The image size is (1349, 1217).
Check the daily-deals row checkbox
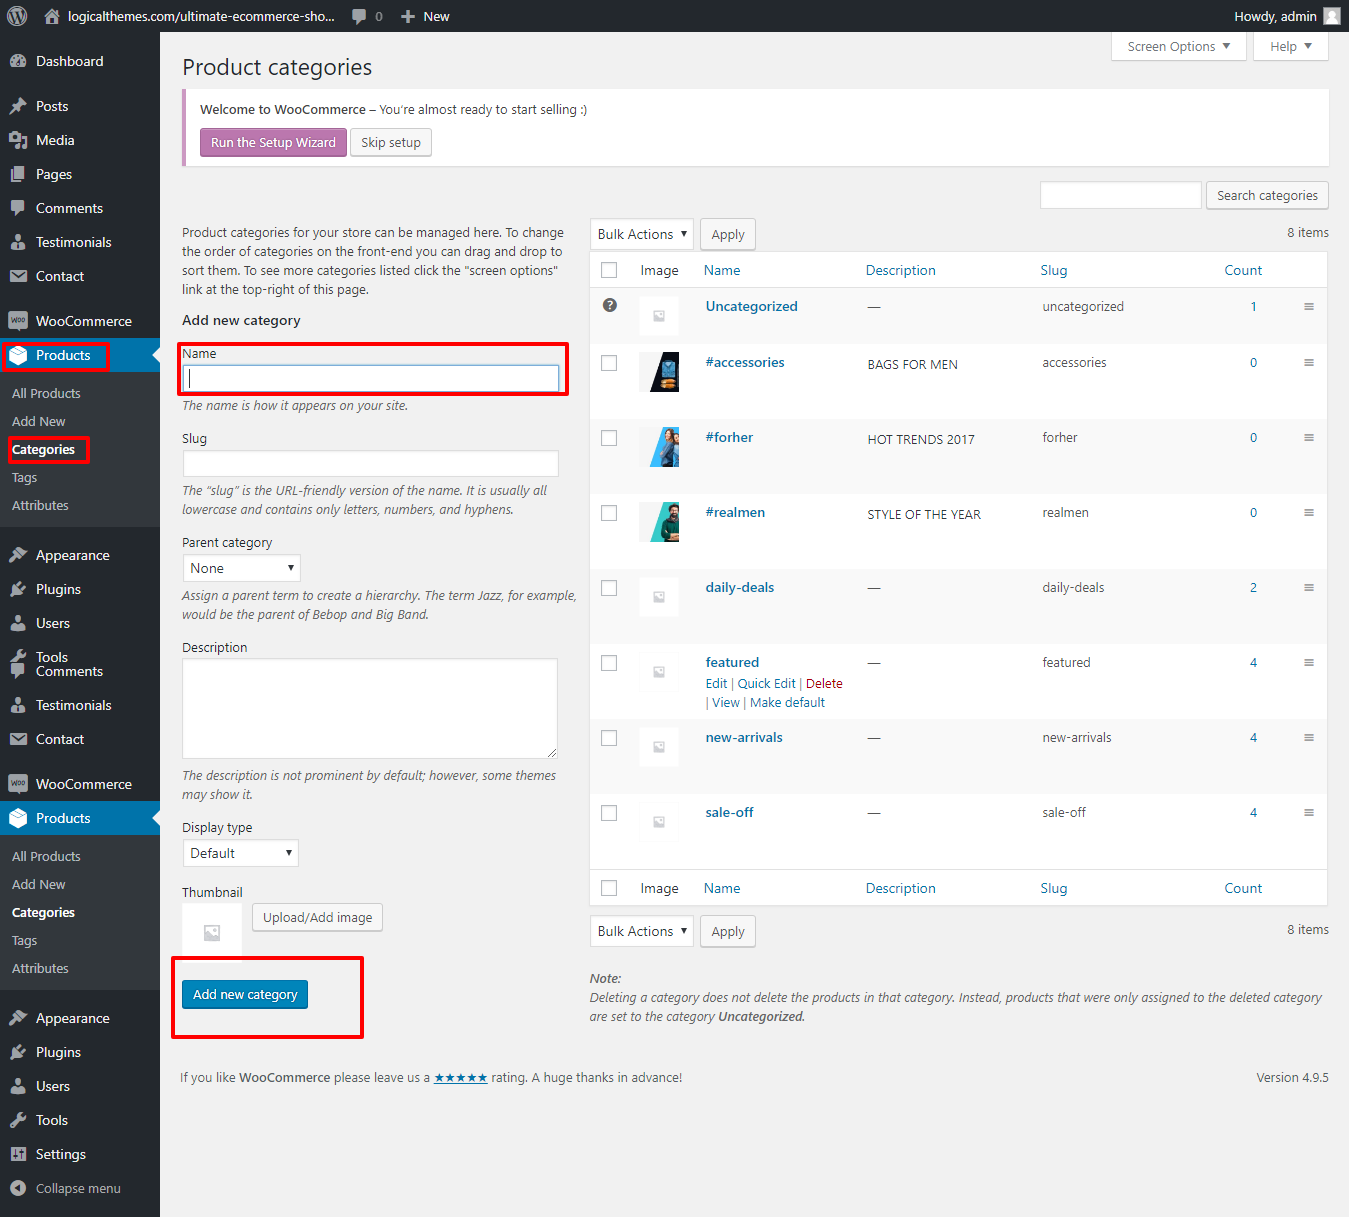609,588
